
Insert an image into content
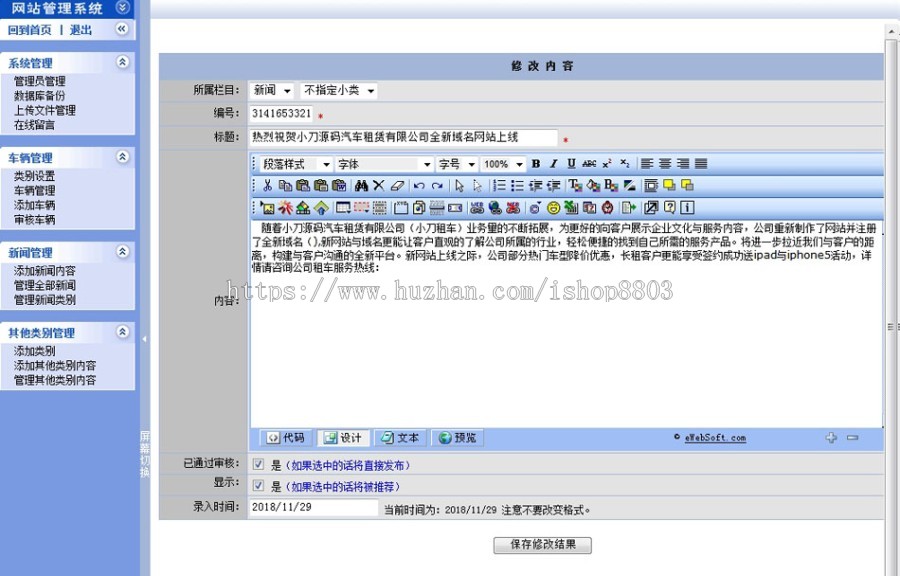(267, 207)
